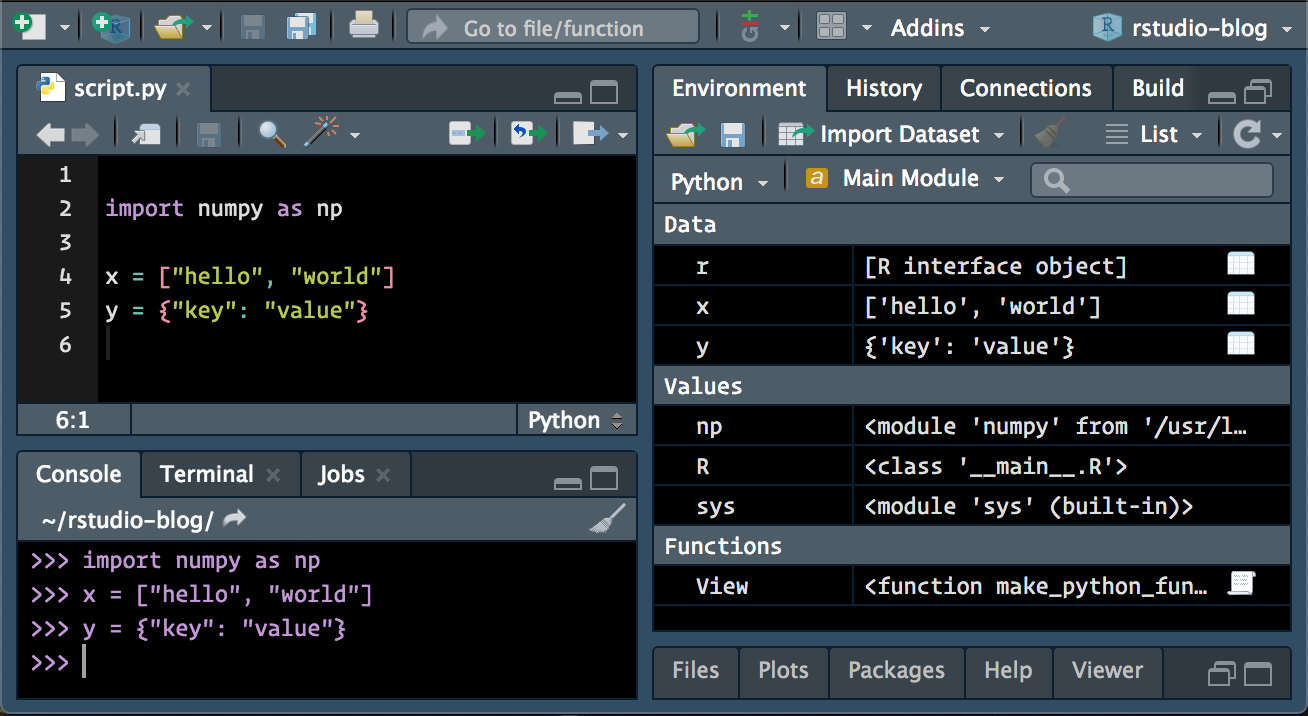Clear the environment using the broom icon
Viewport: 1308px width, 716px height.
1046,133
